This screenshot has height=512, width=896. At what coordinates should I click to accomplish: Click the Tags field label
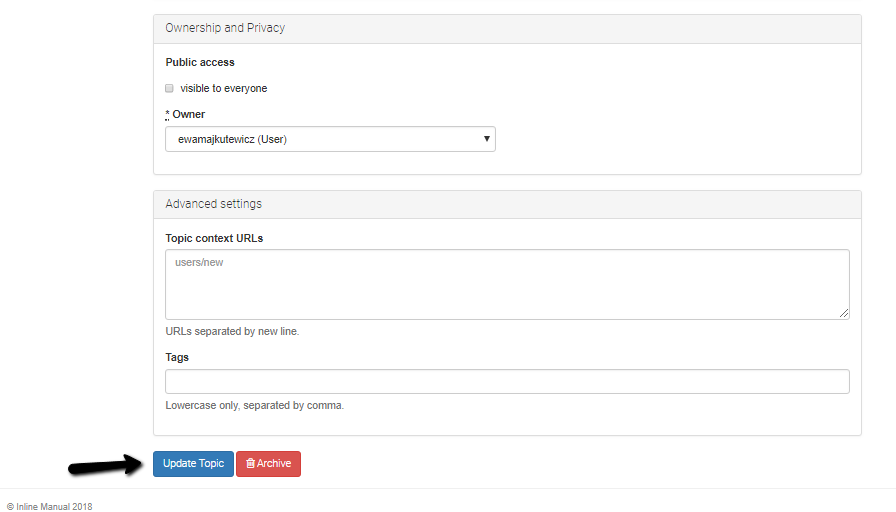(177, 357)
